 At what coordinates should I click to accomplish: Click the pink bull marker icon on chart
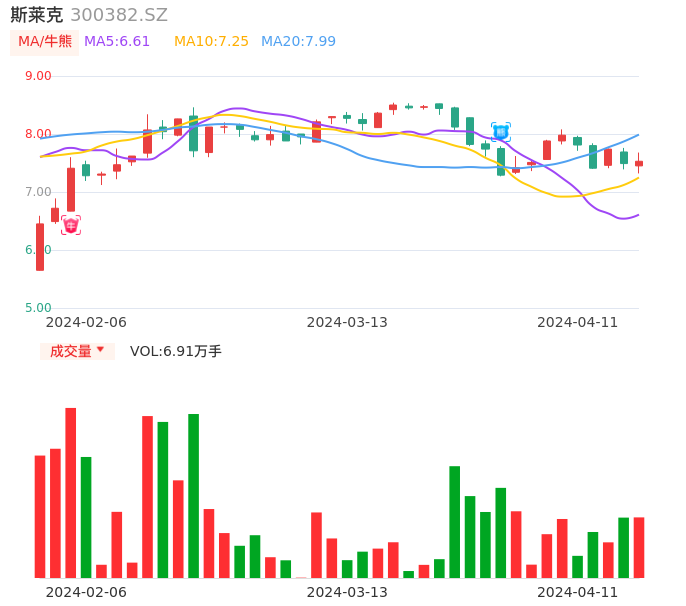[x=71, y=226]
